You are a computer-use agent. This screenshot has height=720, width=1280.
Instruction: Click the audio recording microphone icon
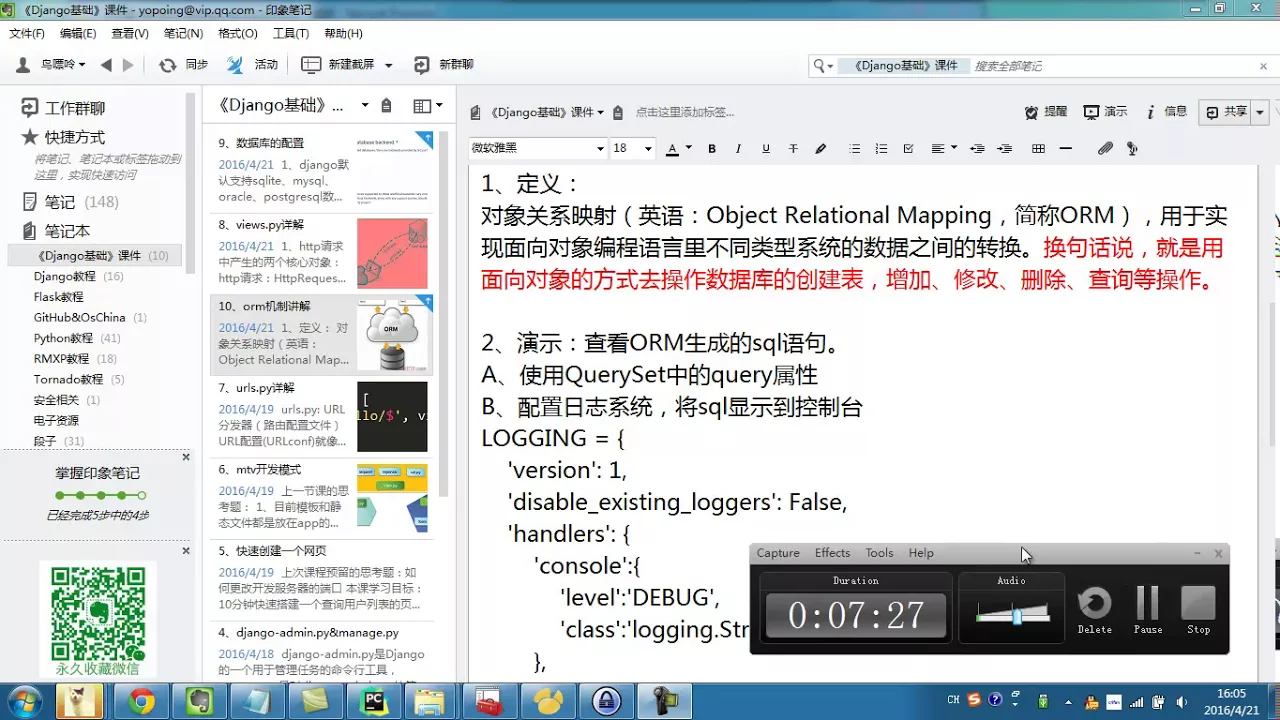[1132, 149]
